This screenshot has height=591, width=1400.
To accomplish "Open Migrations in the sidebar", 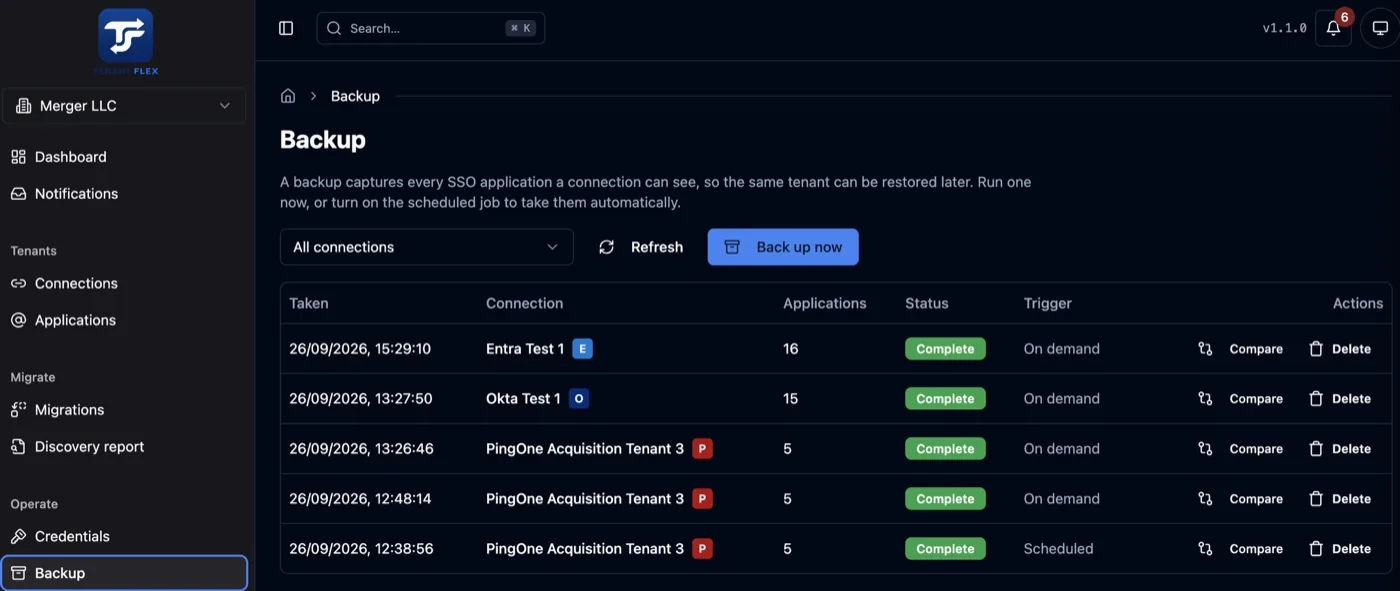I will 124,410.
